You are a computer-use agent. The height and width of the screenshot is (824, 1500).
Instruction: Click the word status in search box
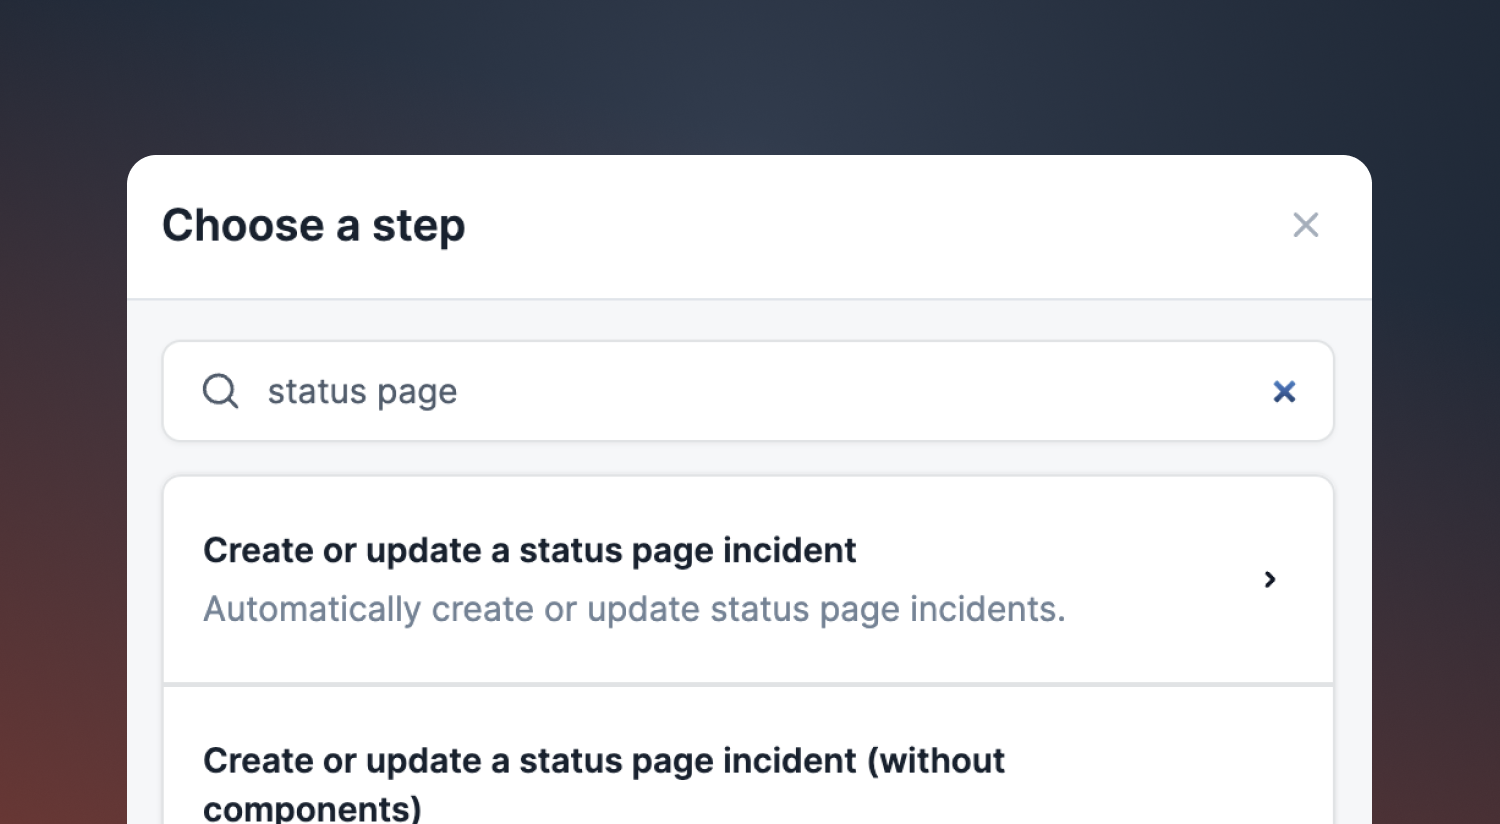click(x=317, y=391)
